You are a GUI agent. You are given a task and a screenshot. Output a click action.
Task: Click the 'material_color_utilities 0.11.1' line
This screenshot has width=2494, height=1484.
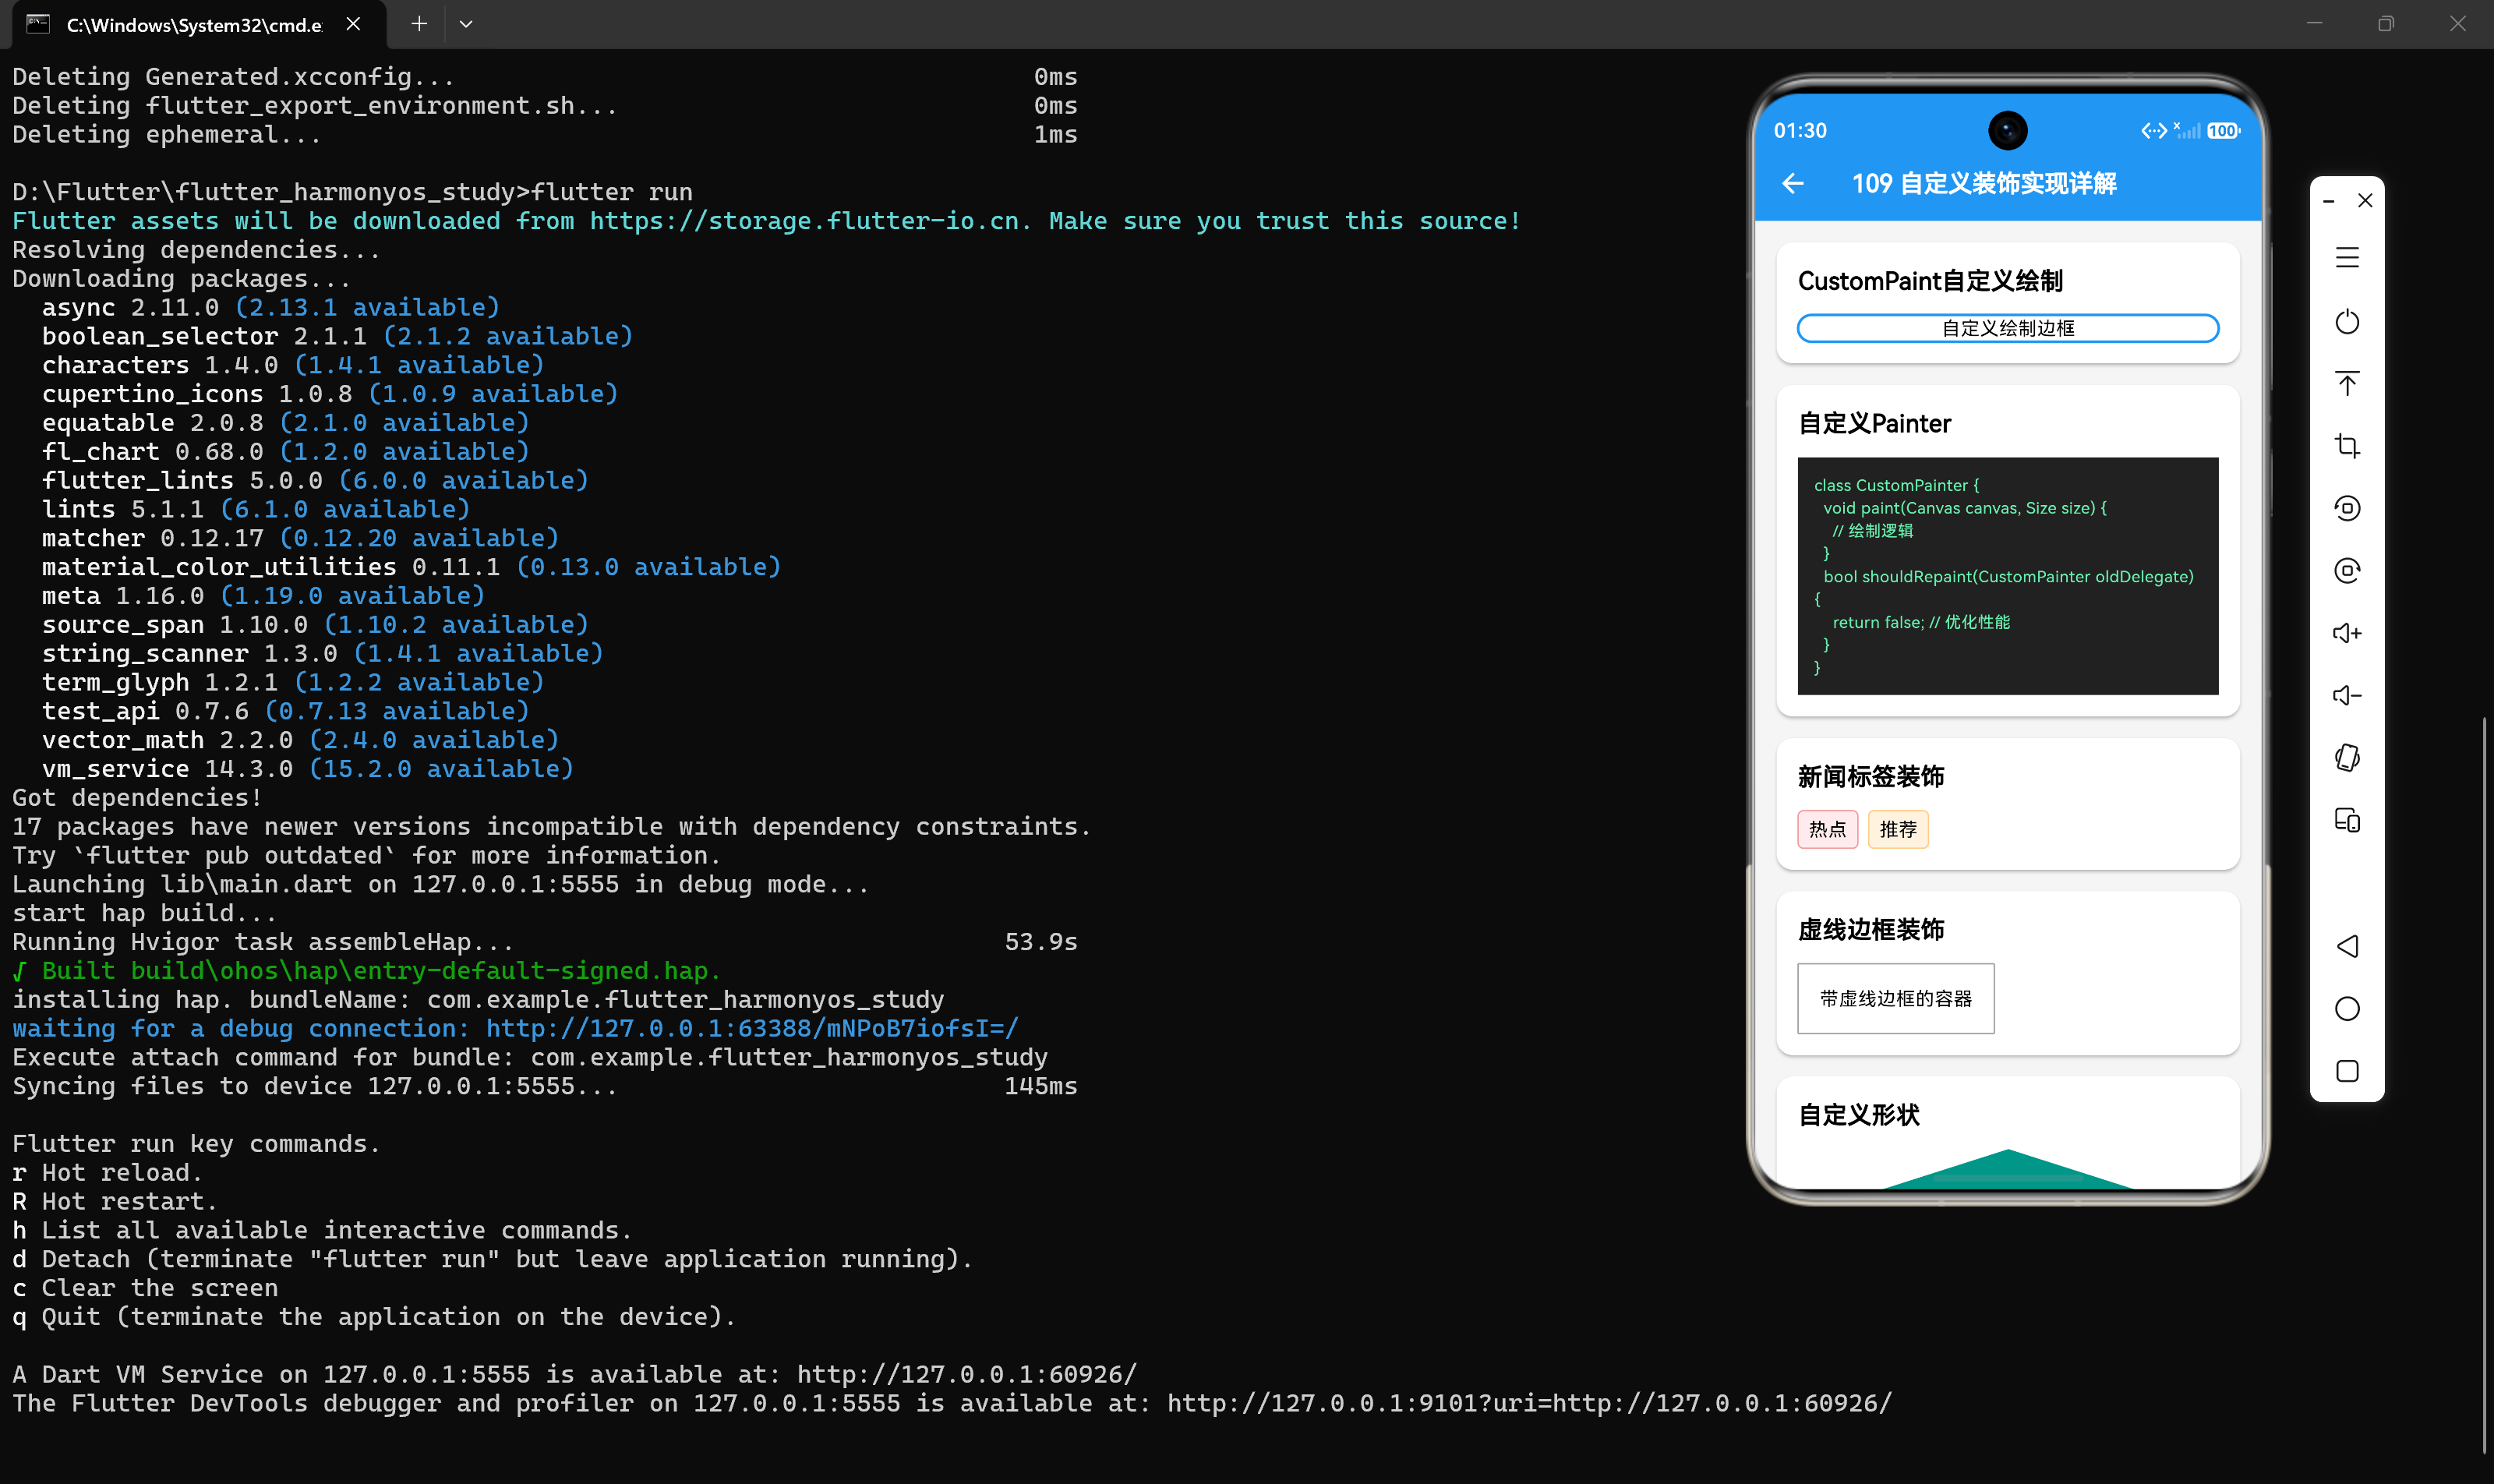pyautogui.click(x=411, y=567)
